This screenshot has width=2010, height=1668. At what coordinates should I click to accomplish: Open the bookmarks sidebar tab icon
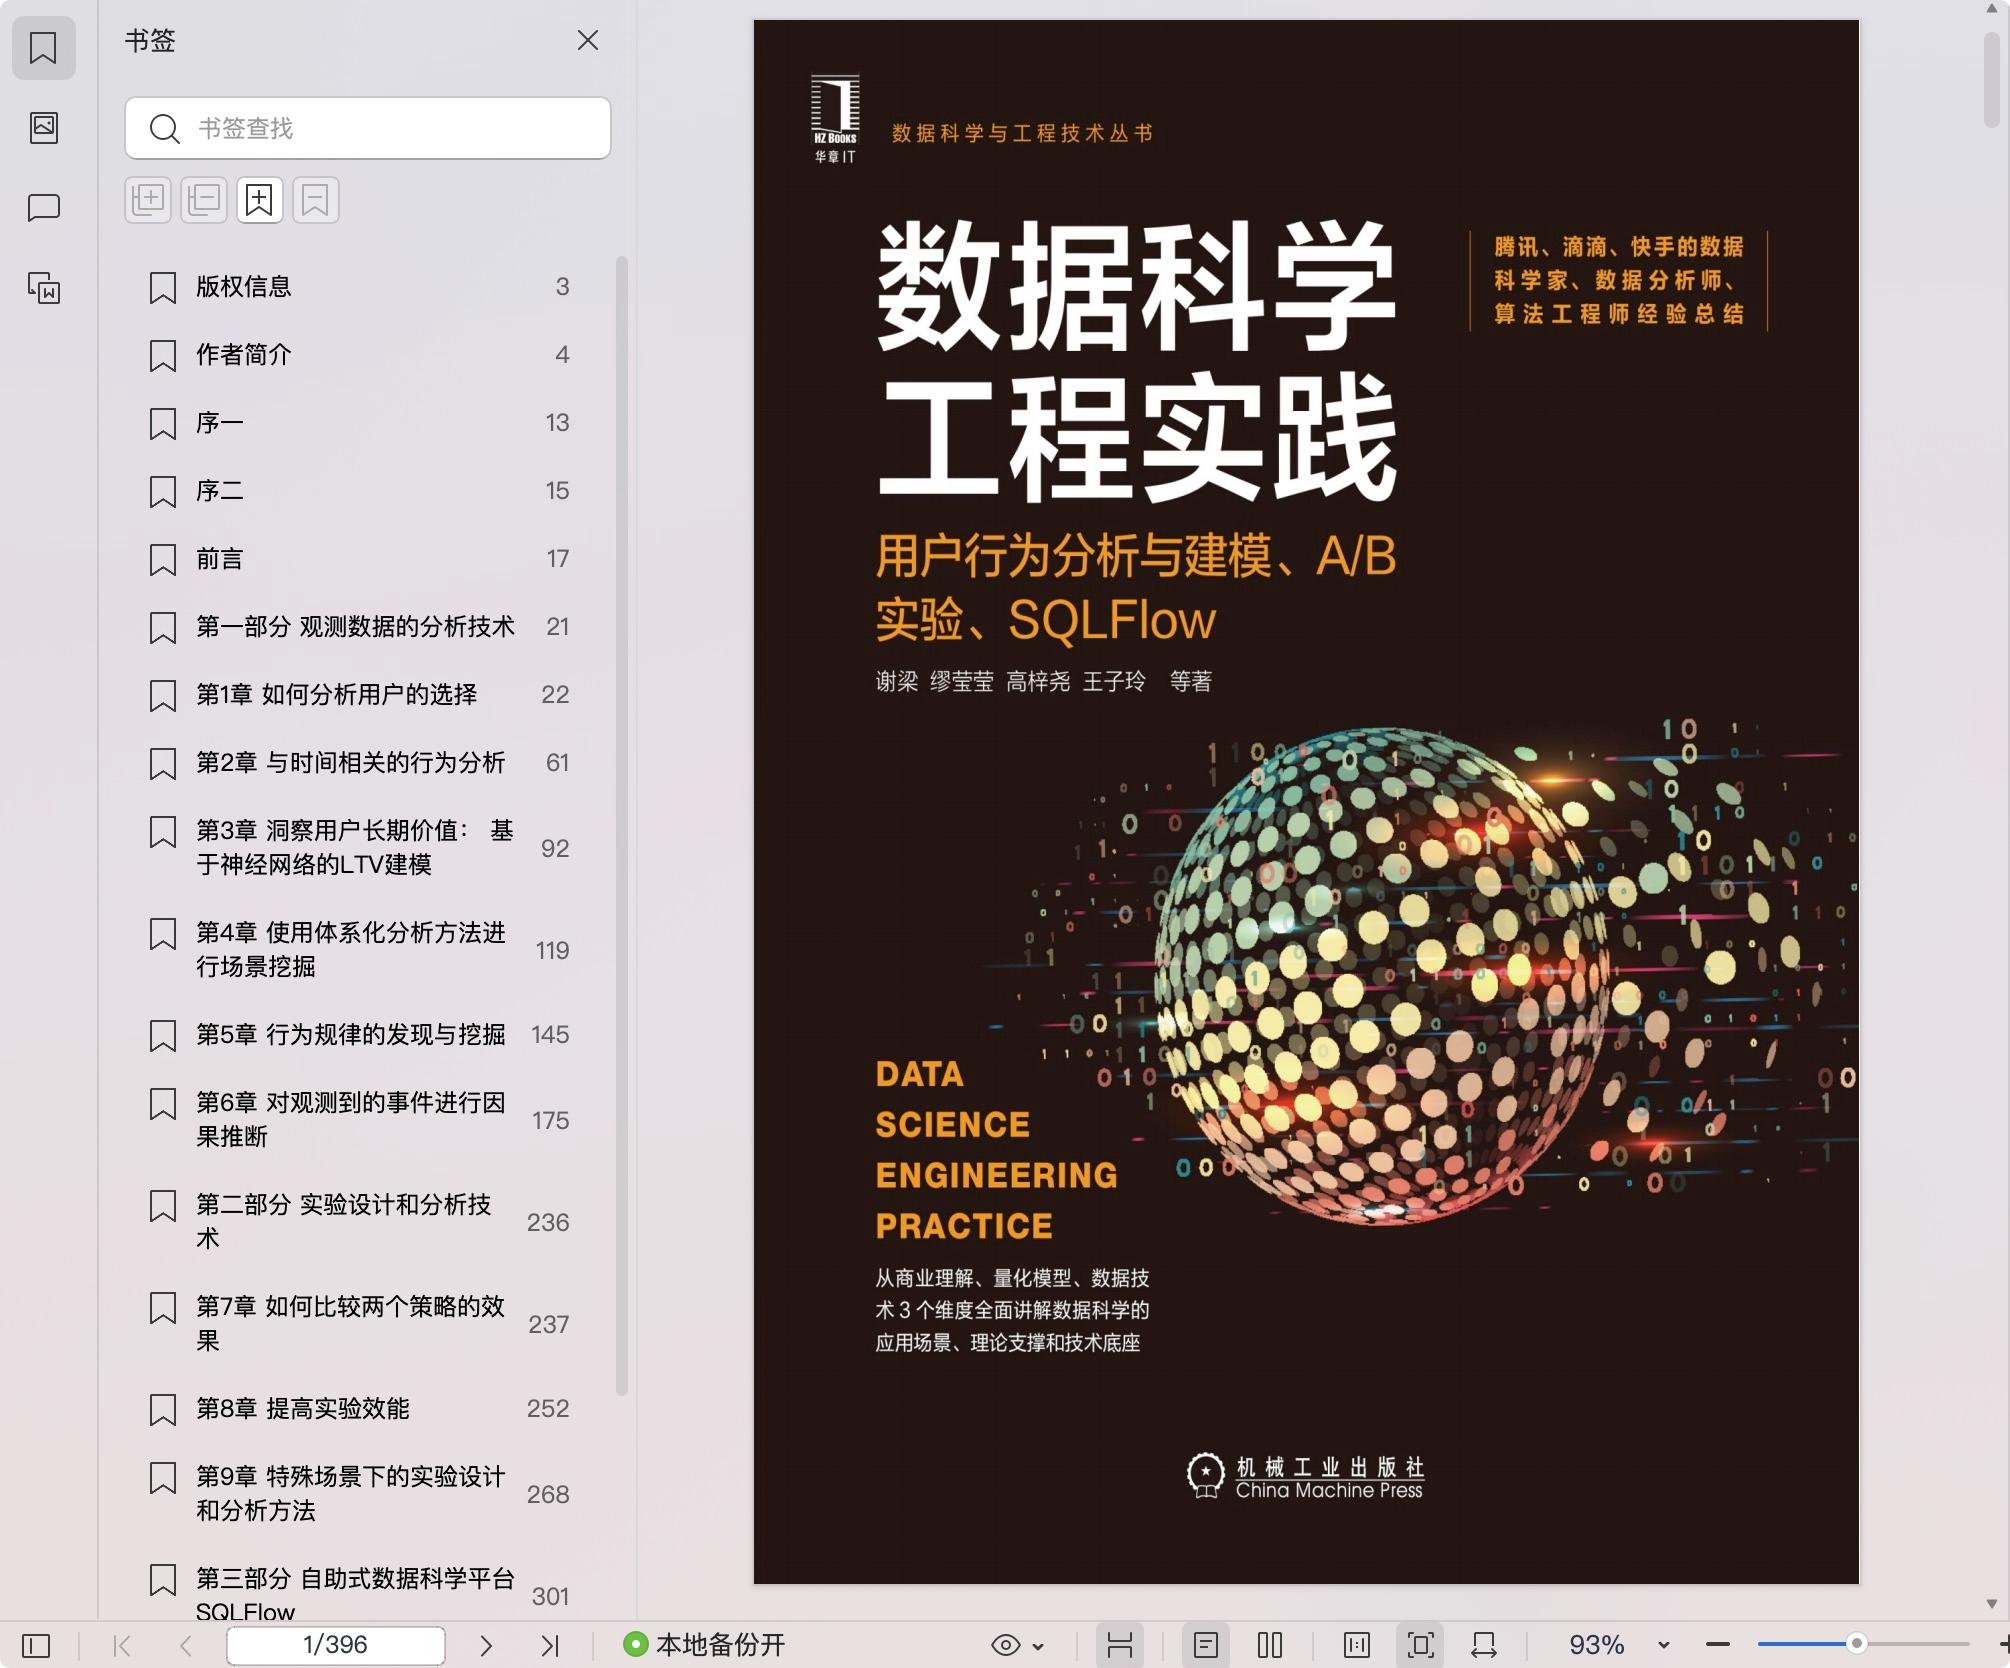[x=43, y=47]
